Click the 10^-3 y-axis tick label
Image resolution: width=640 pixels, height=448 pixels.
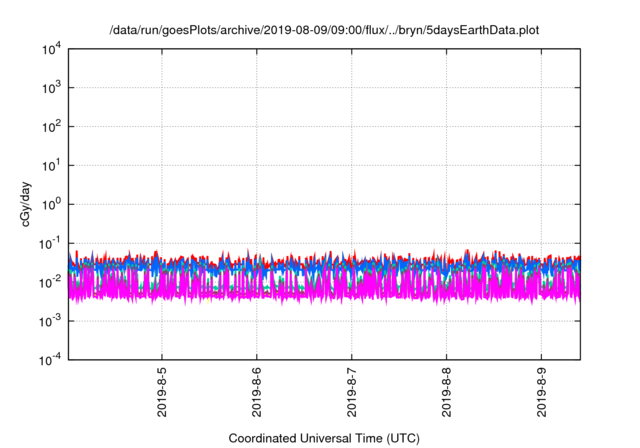click(50, 321)
